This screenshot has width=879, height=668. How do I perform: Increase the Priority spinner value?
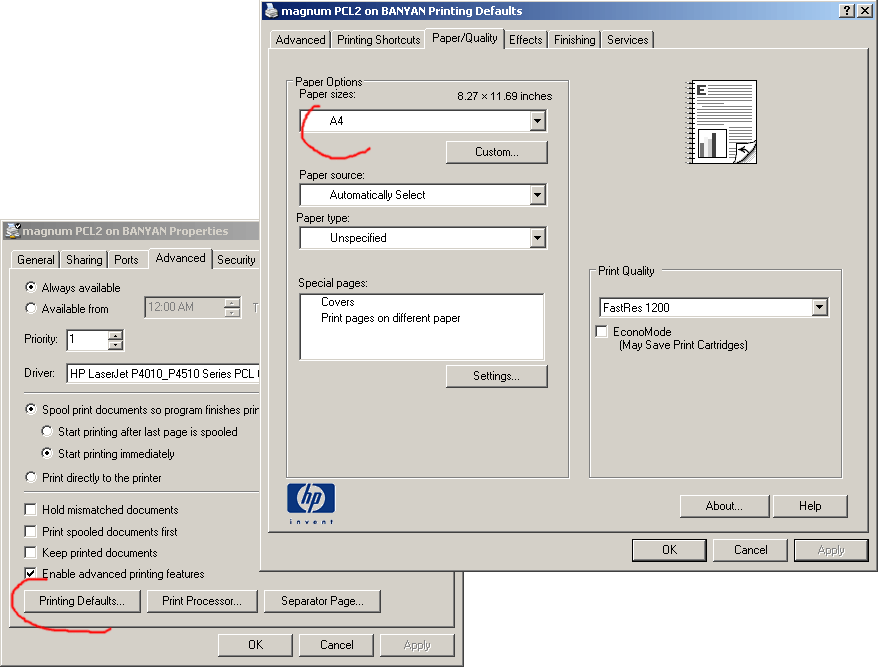pos(116,335)
